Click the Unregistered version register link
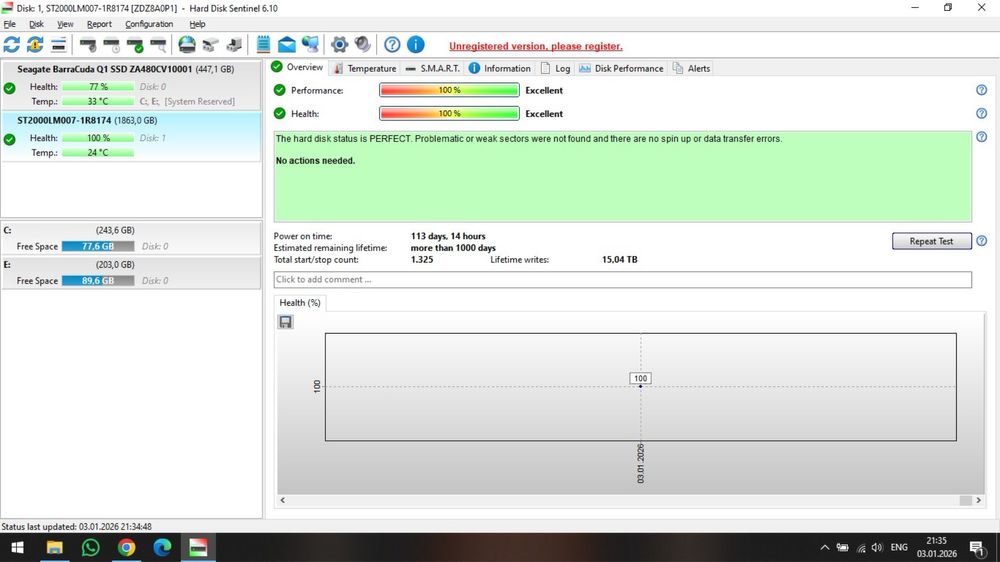Screen dimensions: 1000x562 click(x=536, y=46)
